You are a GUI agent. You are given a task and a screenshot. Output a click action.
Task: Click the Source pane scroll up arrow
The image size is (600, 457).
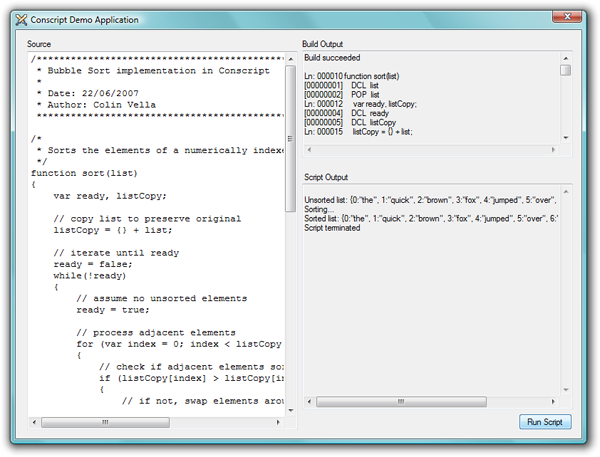[x=291, y=59]
